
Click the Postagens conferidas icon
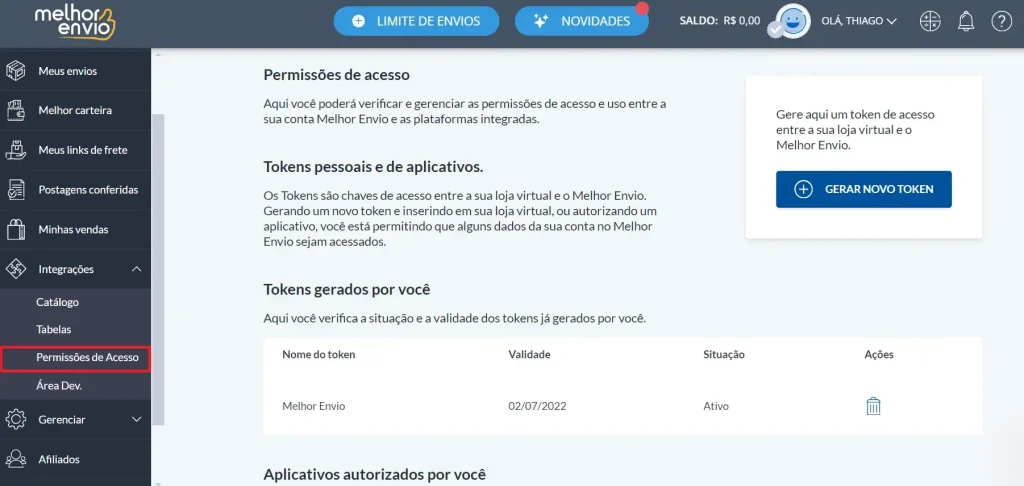(x=15, y=190)
